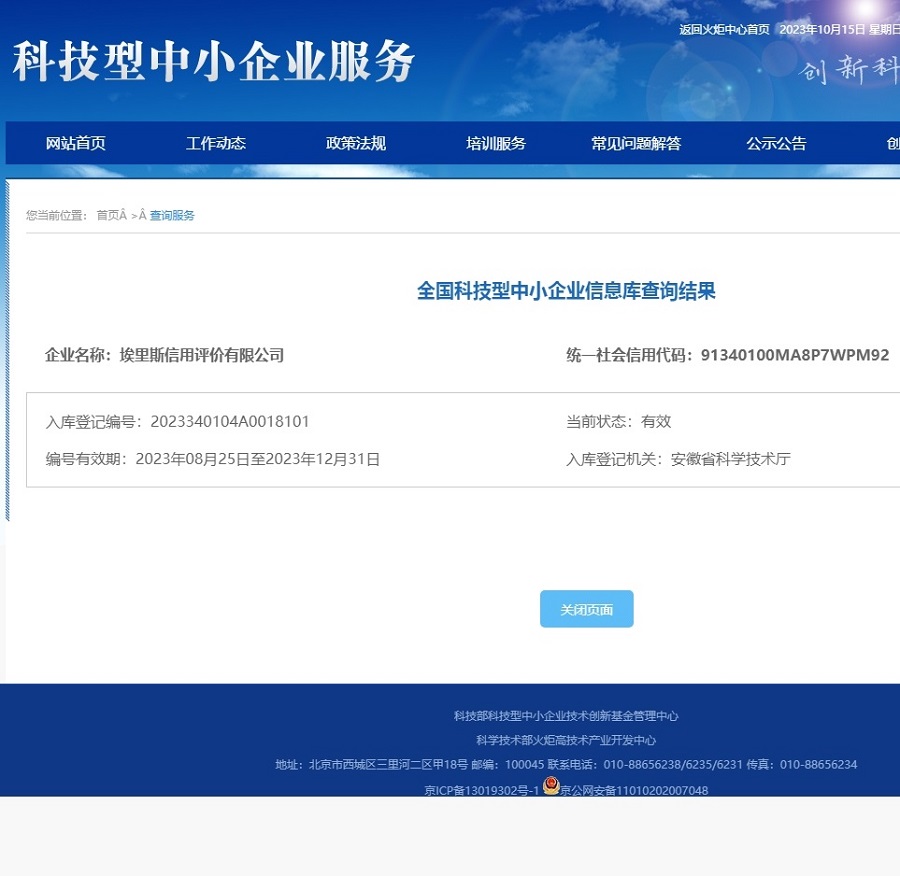Open the 常见问题解答 navigation menu item

635,143
